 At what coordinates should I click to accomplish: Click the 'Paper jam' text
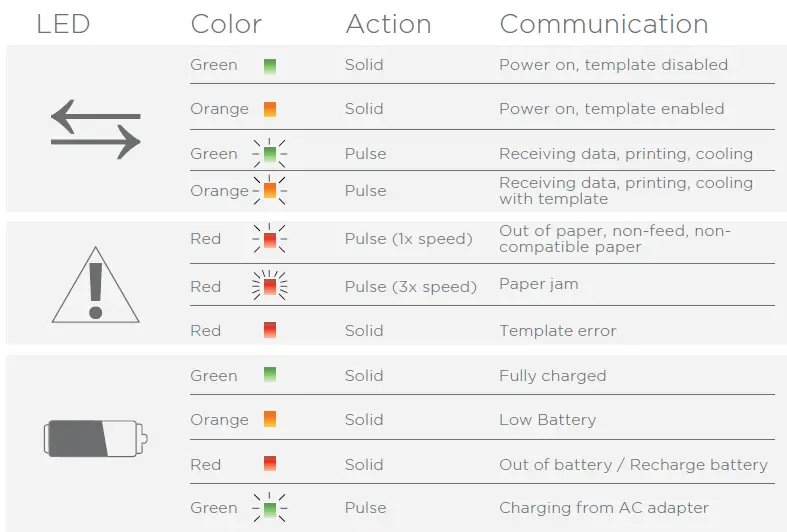click(x=538, y=284)
